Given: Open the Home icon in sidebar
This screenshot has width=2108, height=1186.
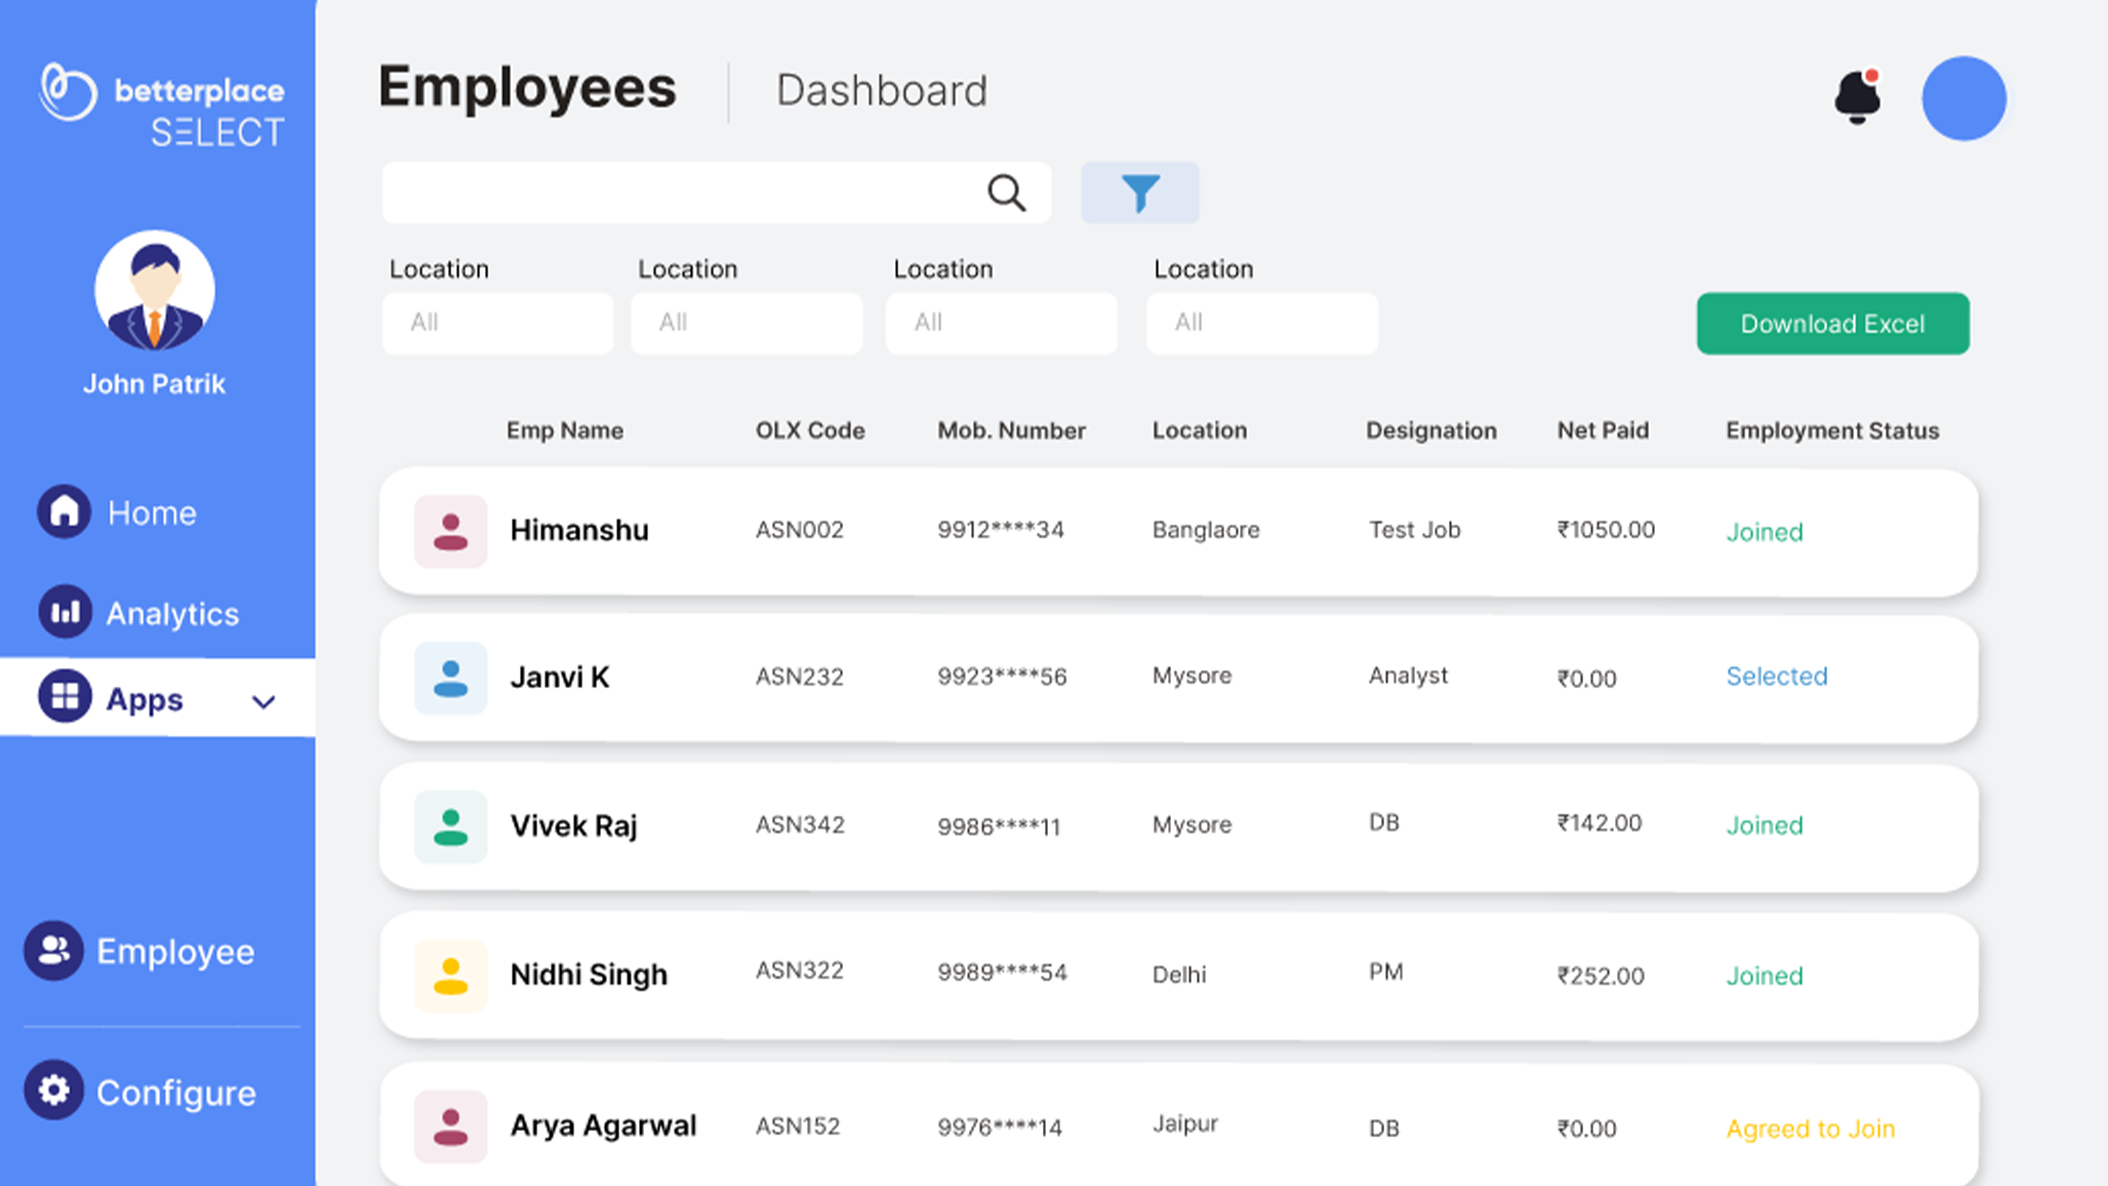Looking at the screenshot, I should click(x=65, y=512).
